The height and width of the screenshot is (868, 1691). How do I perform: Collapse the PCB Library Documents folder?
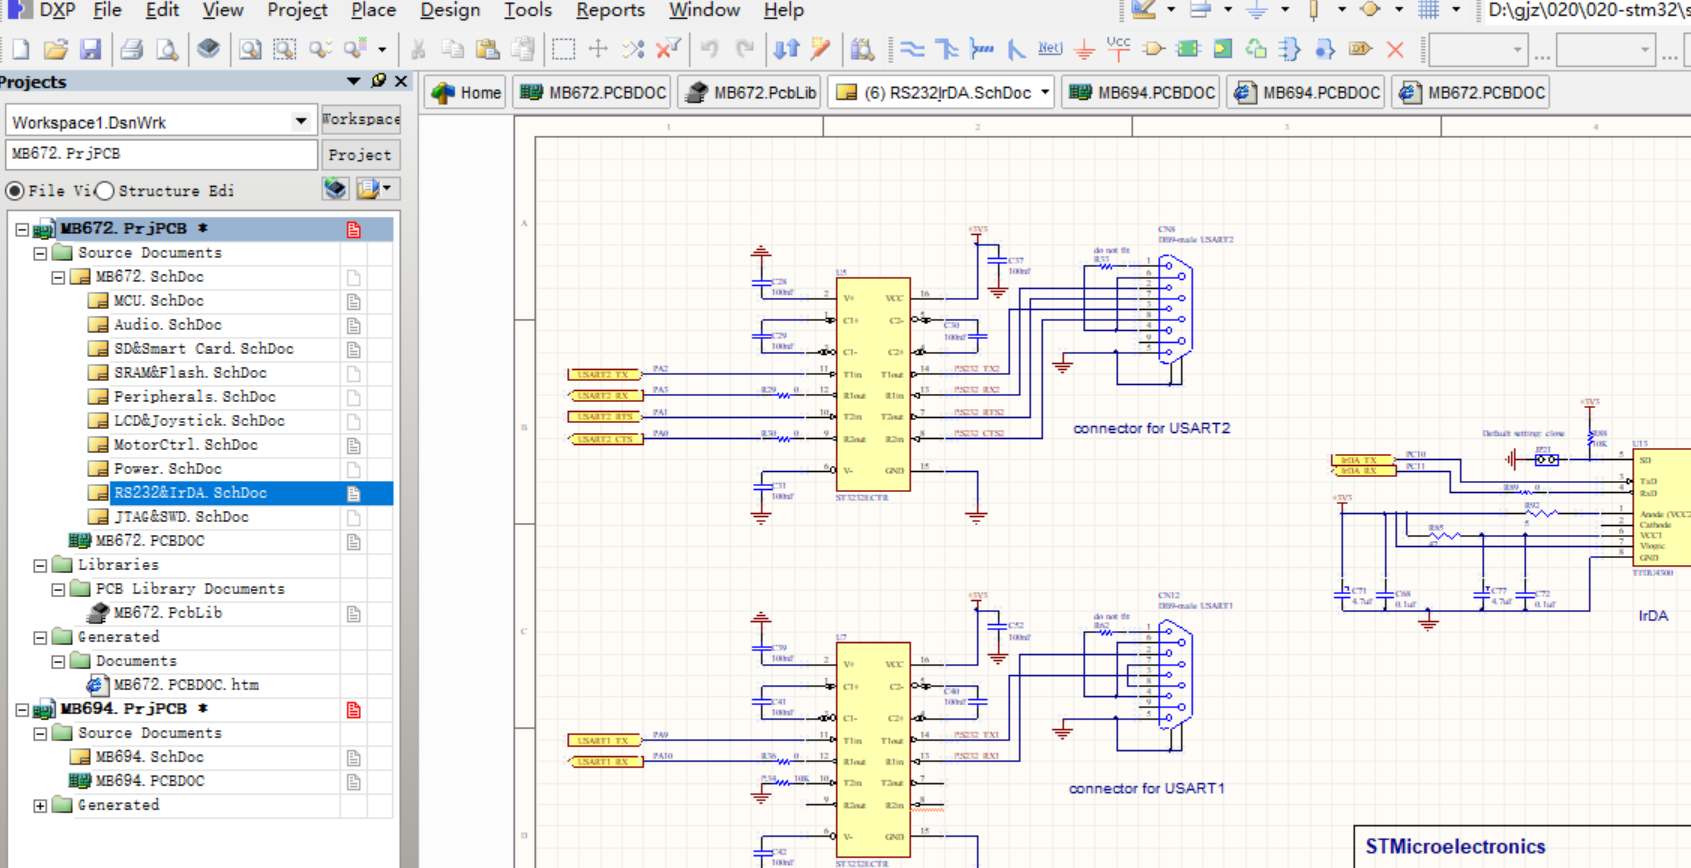click(x=58, y=589)
